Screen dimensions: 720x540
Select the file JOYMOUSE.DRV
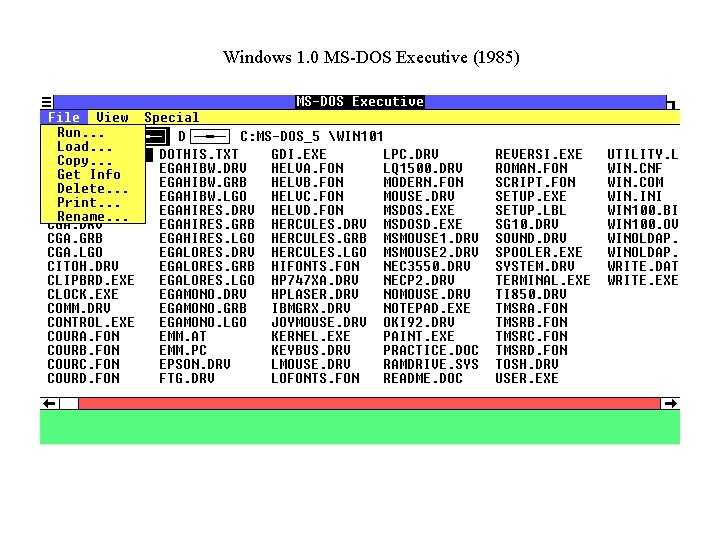pyautogui.click(x=319, y=322)
